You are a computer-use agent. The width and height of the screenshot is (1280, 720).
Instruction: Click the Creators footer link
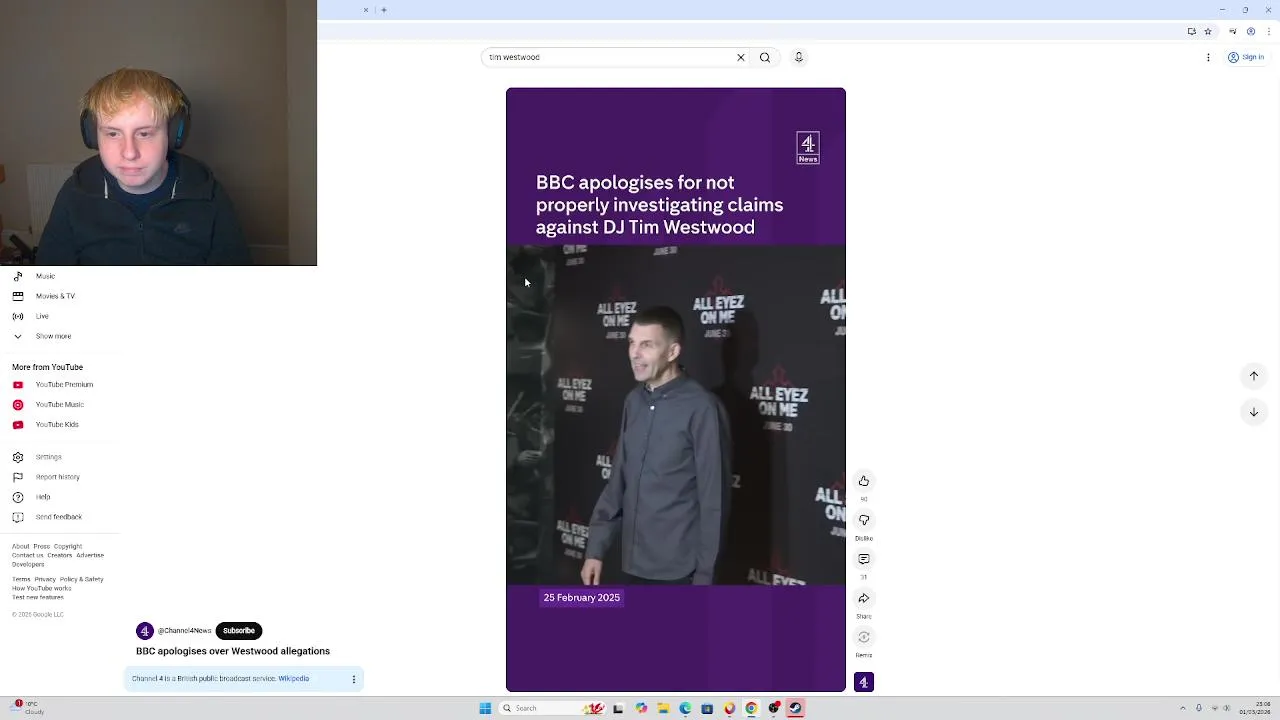60,555
